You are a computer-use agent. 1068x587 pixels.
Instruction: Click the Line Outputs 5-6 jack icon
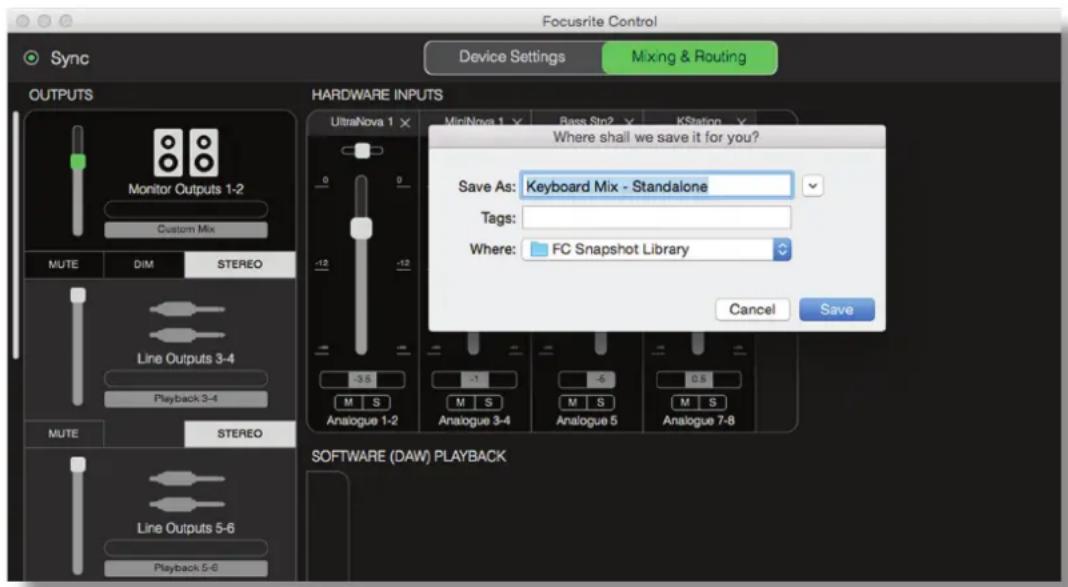187,491
